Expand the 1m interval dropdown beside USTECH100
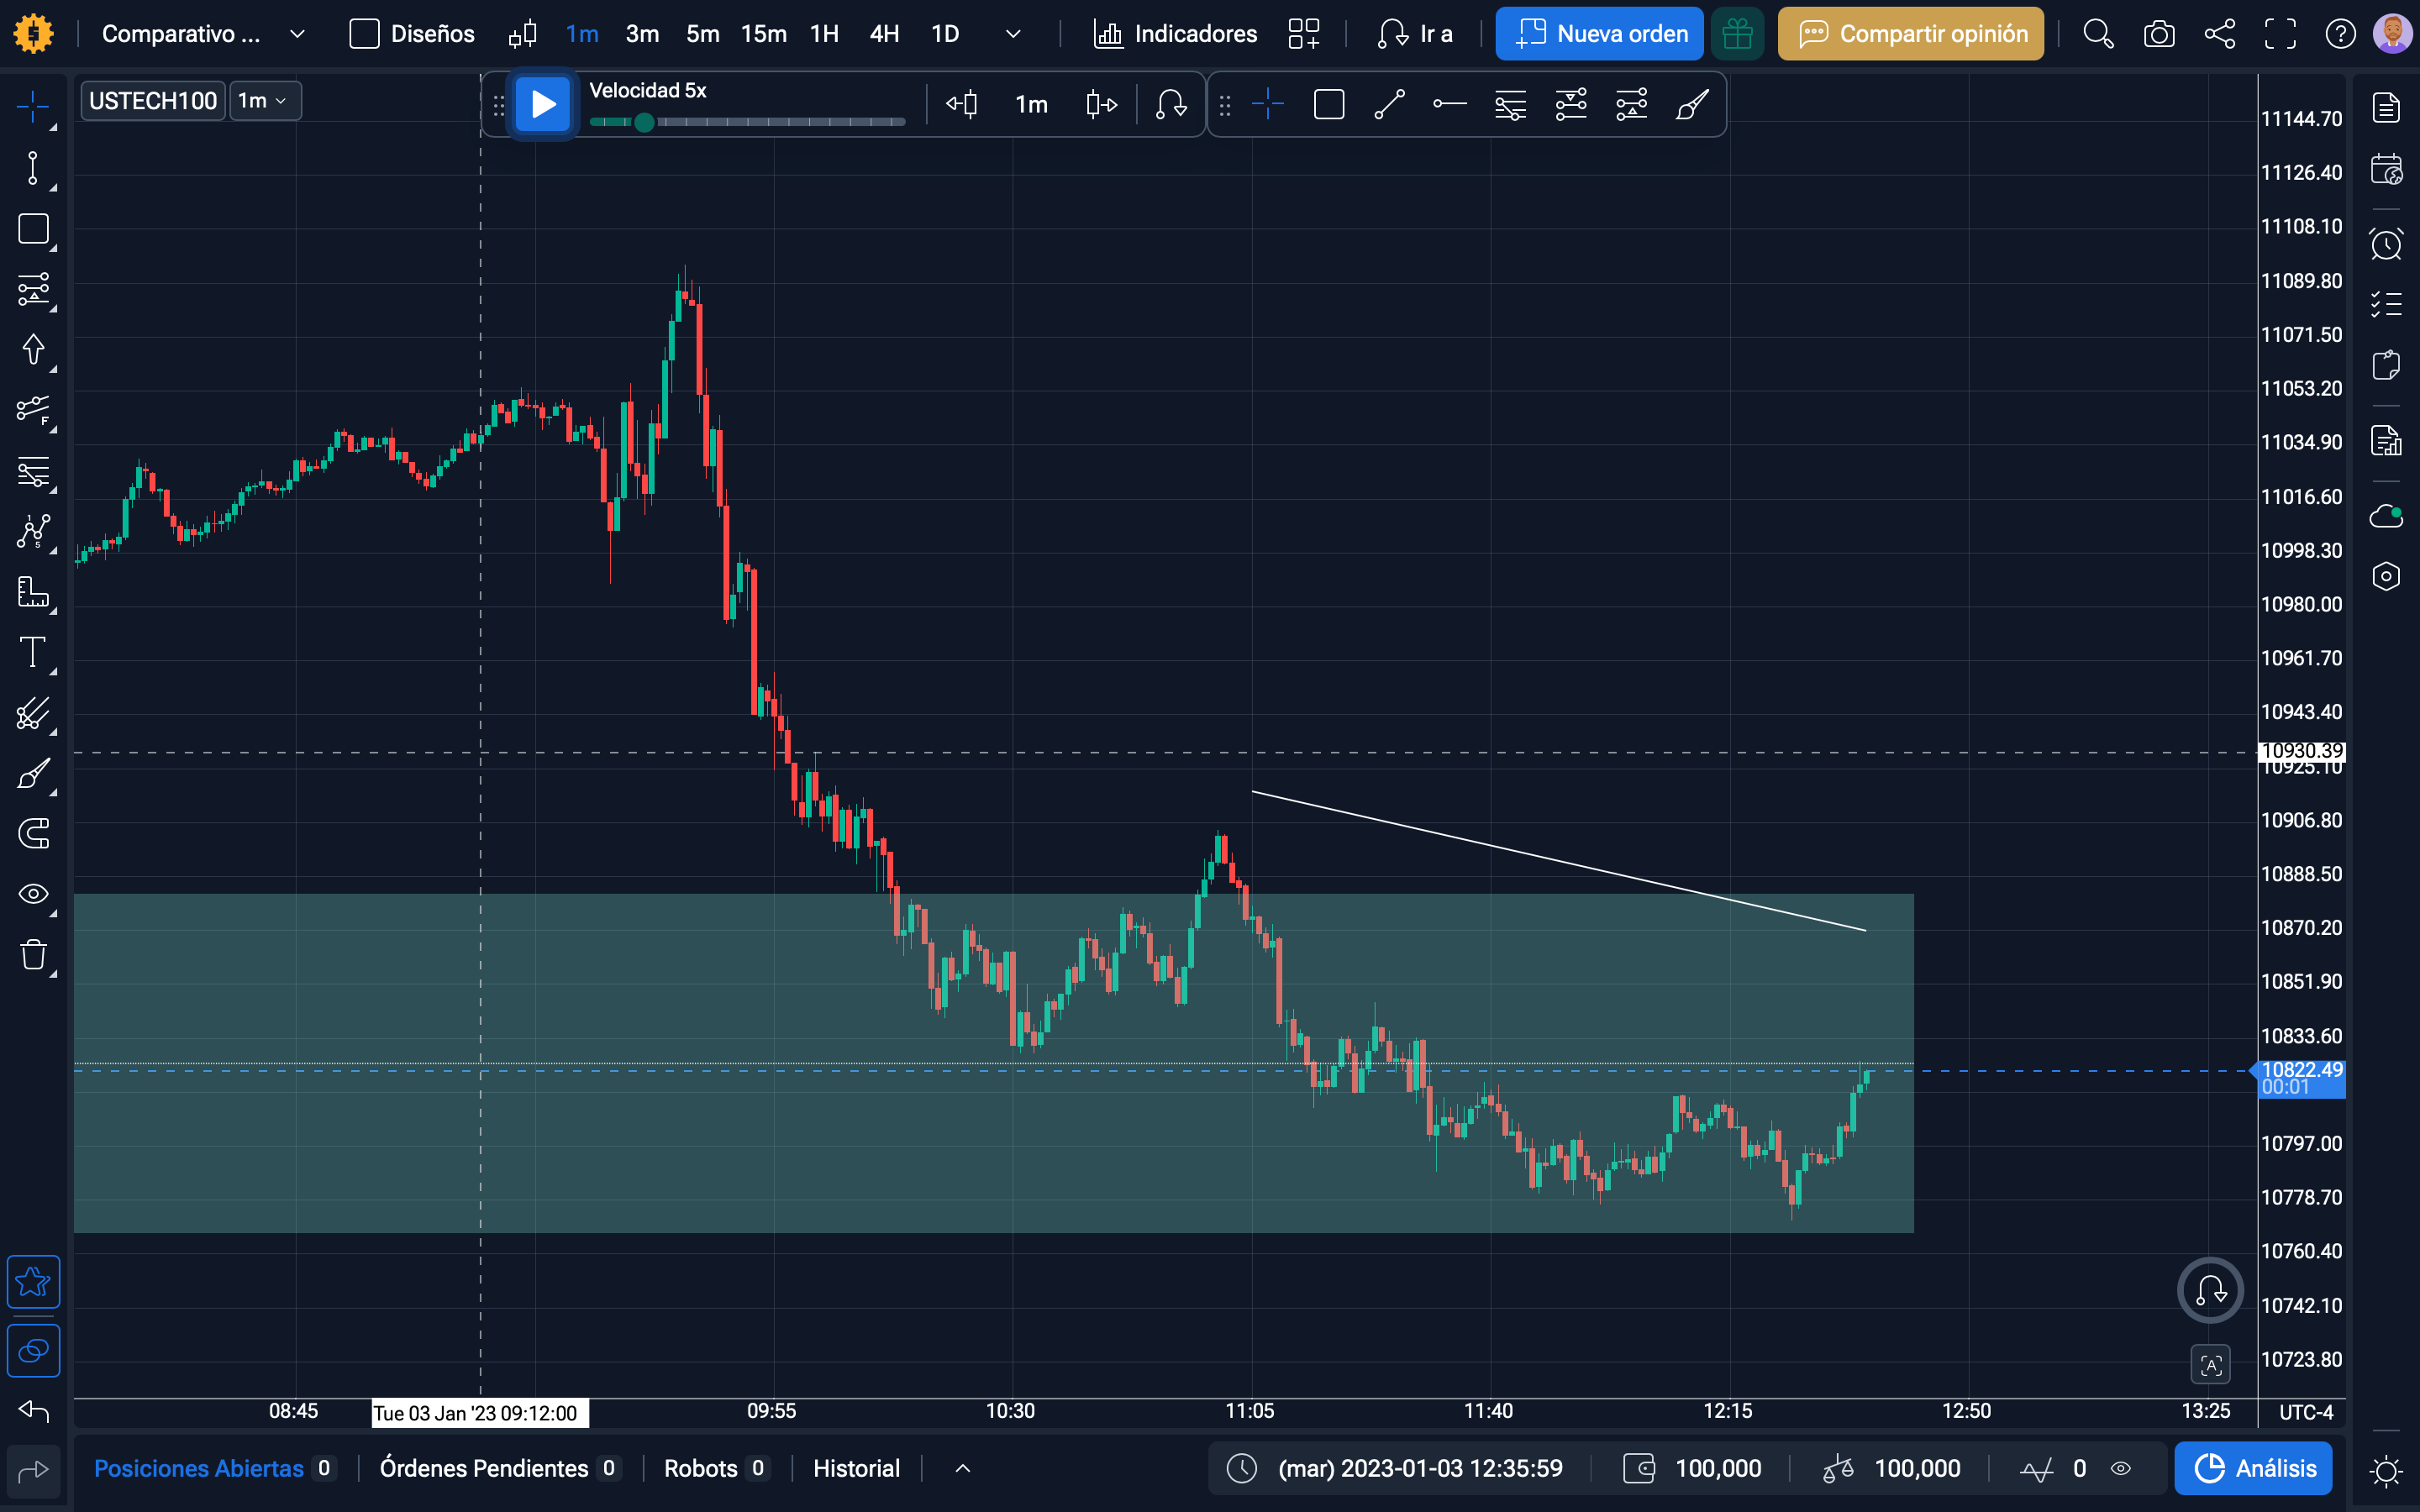Screen dimensions: 2420x1512 pos(265,101)
